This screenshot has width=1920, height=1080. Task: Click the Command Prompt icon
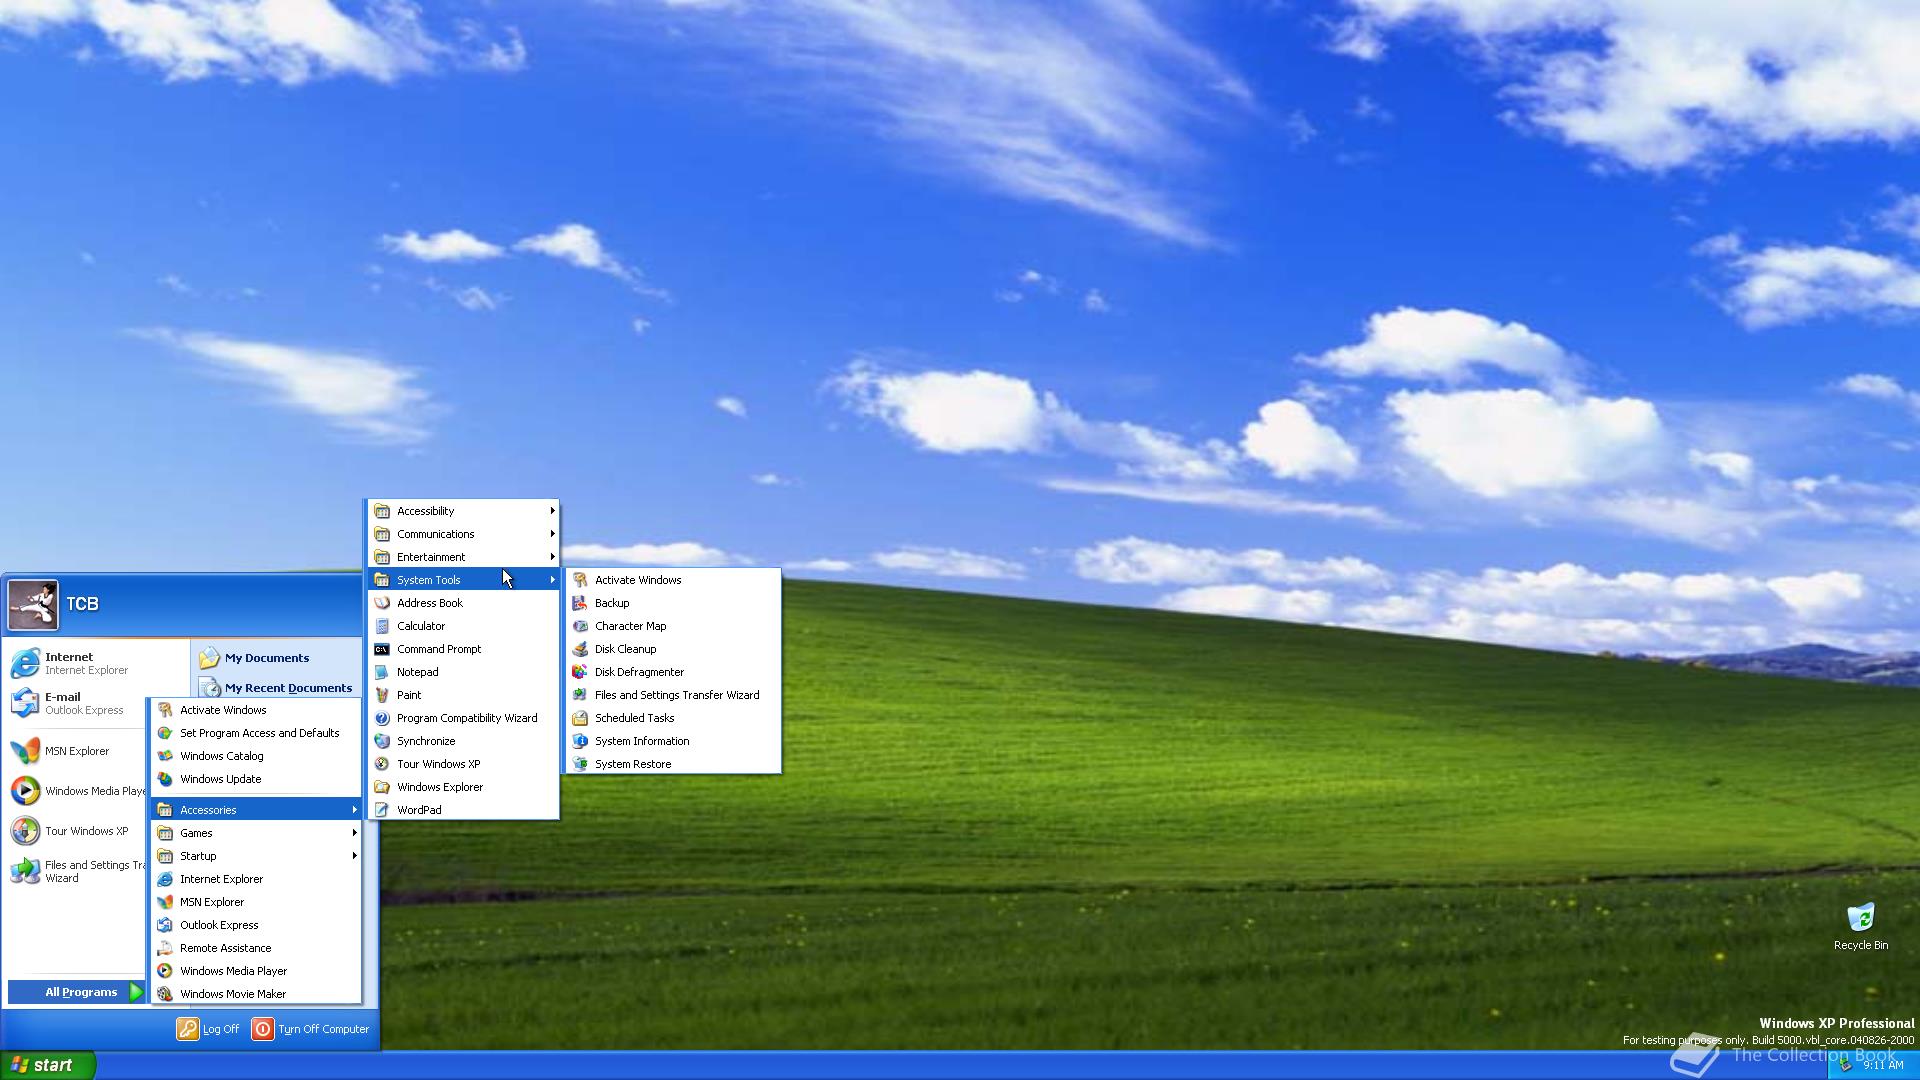[x=381, y=649]
